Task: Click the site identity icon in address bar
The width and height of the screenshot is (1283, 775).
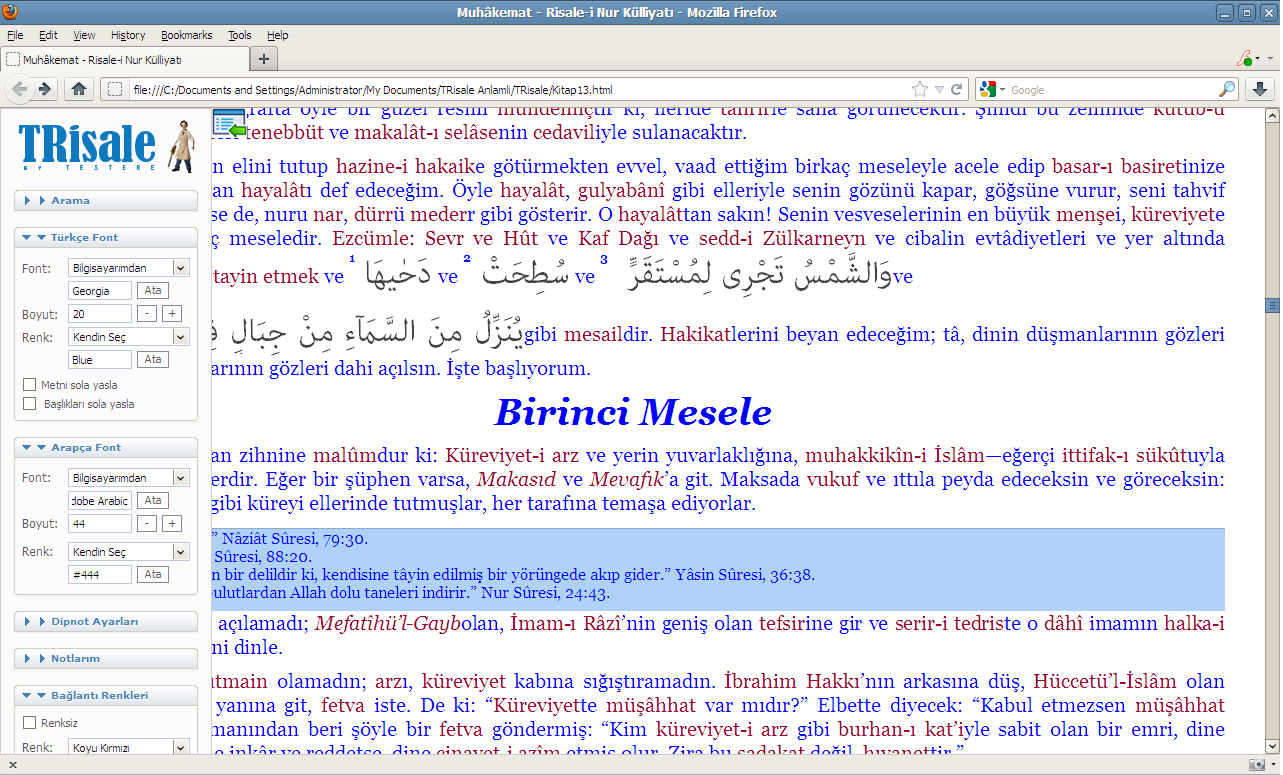Action: coord(116,89)
